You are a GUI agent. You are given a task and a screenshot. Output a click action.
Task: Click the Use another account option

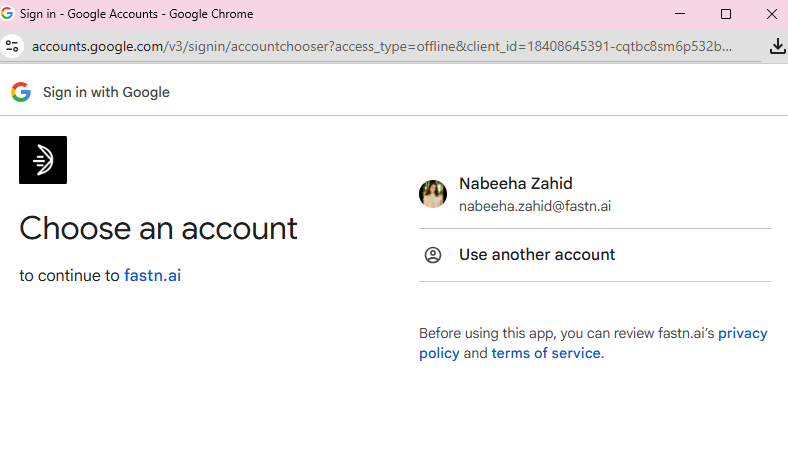[x=537, y=255]
